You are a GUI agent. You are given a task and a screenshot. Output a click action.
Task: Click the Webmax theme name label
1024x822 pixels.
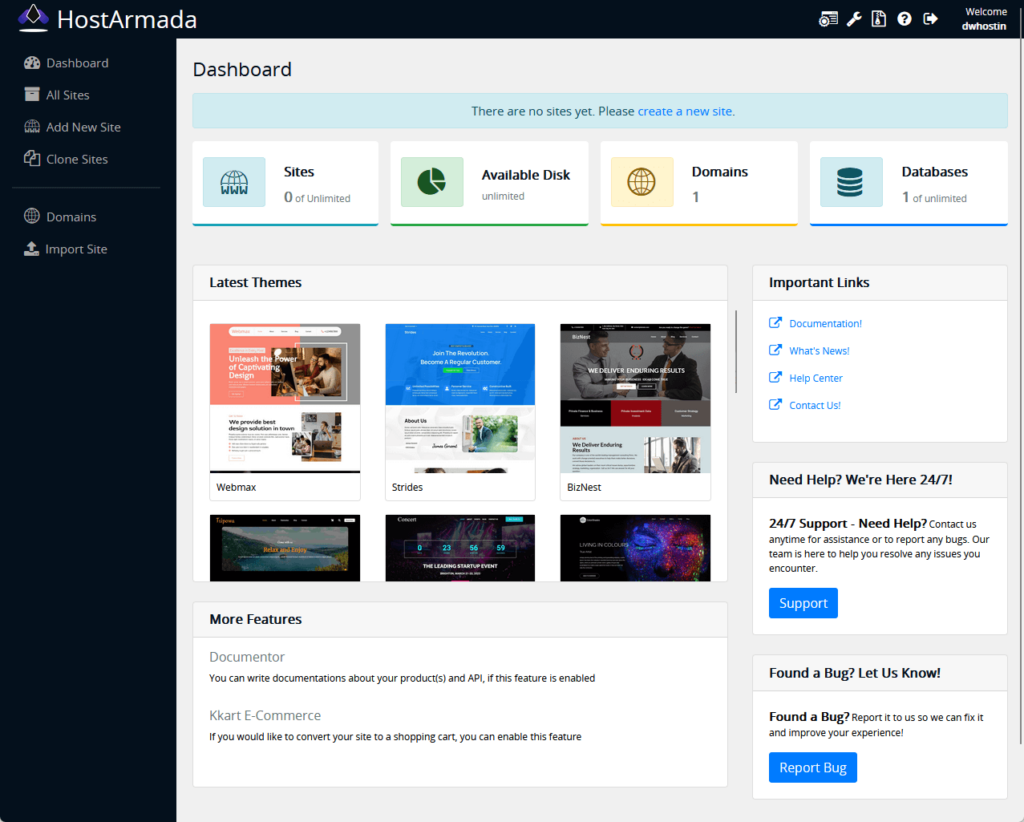236,487
